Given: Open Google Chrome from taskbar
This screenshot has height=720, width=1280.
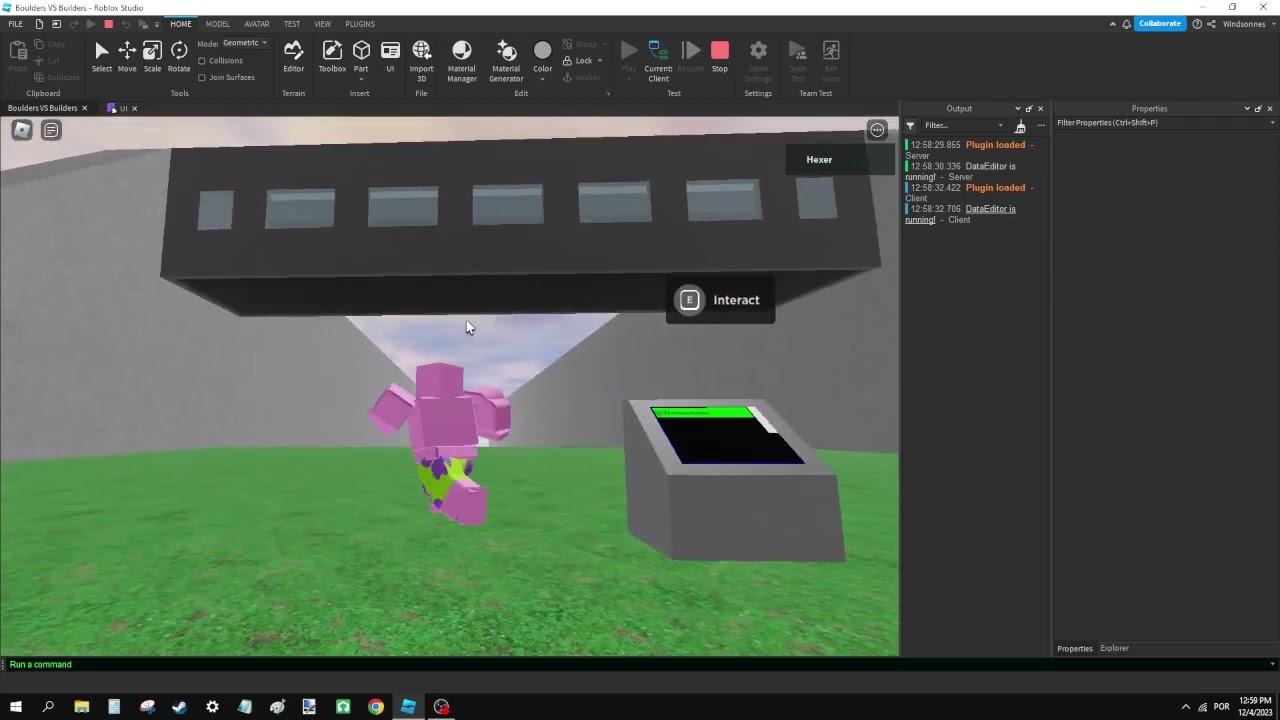Looking at the screenshot, I should click(x=375, y=707).
